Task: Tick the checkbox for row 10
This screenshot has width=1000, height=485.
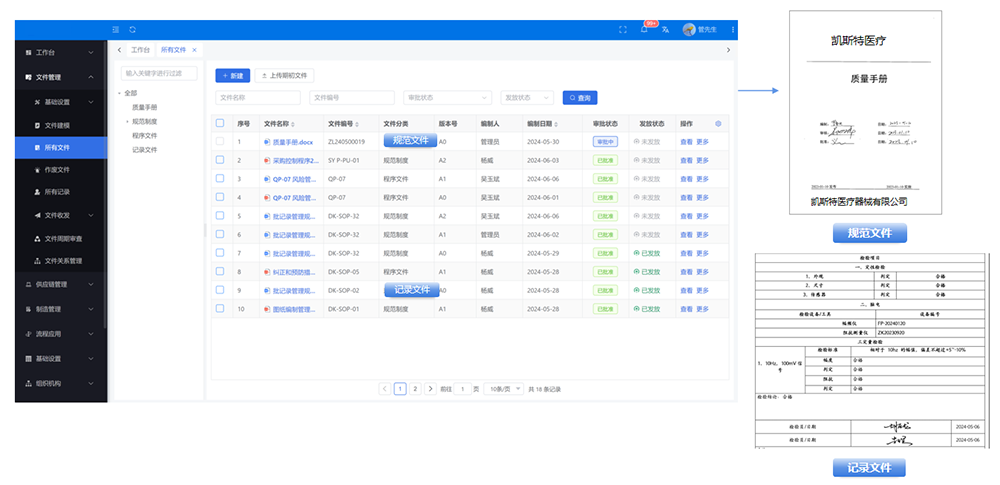Action: 220,309
